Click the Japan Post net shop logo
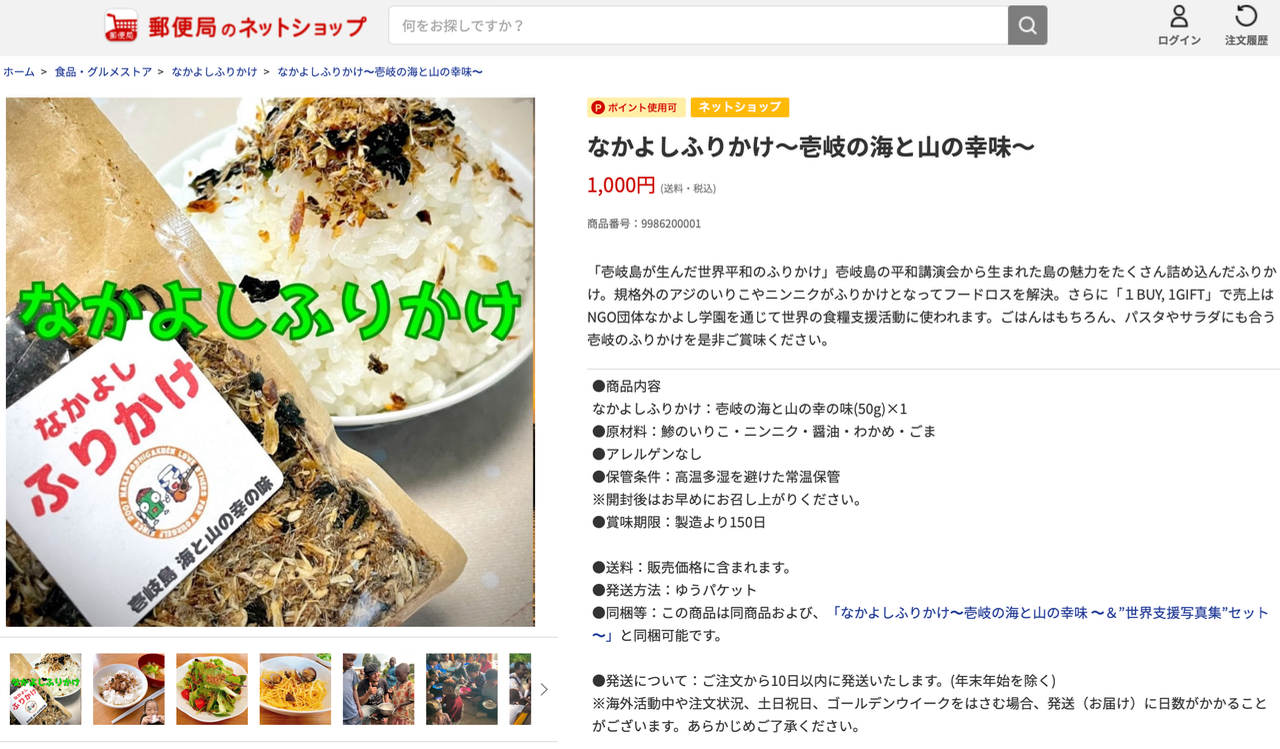Screen dimensions: 1280x749 tap(236, 26)
